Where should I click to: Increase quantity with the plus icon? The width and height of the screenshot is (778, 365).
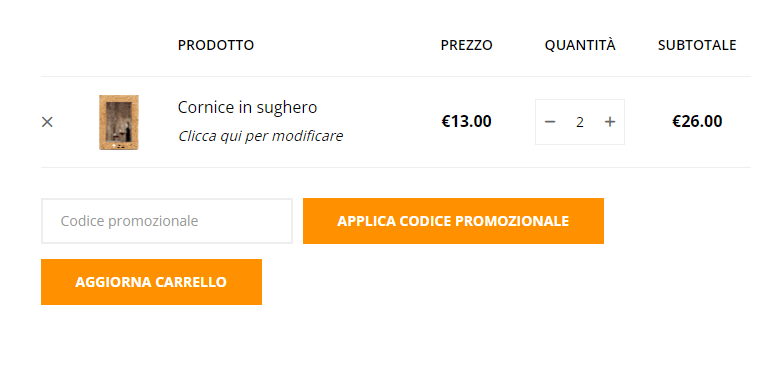point(610,122)
